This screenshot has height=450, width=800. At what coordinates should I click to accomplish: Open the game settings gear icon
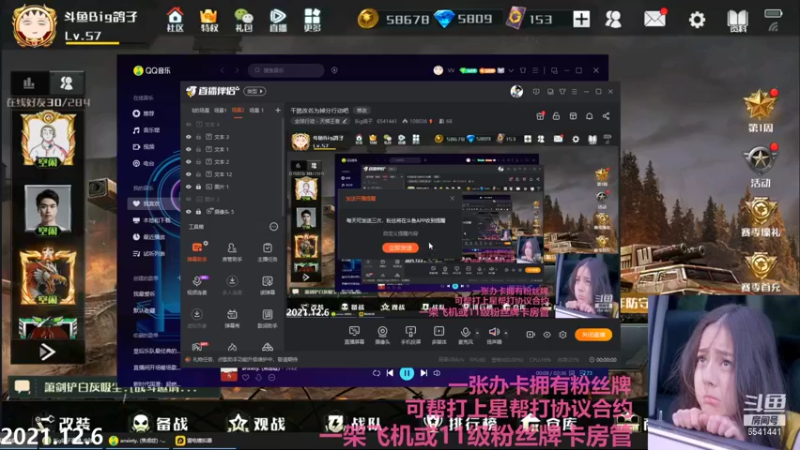point(696,20)
